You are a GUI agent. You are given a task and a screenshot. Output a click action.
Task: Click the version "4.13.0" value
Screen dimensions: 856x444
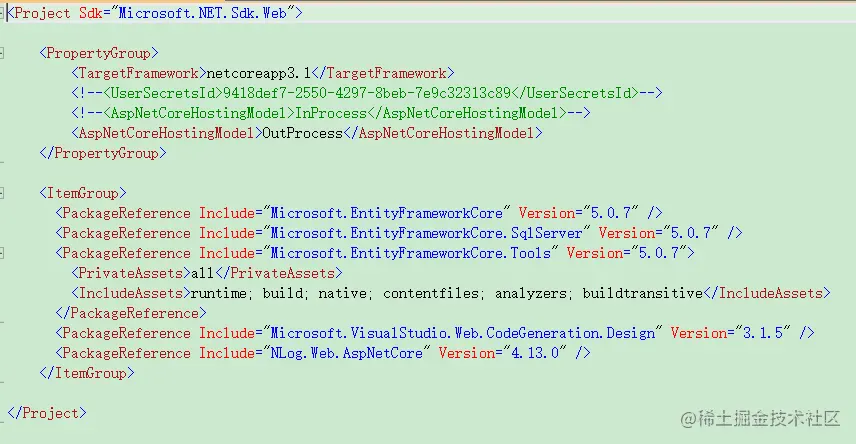click(x=535, y=353)
